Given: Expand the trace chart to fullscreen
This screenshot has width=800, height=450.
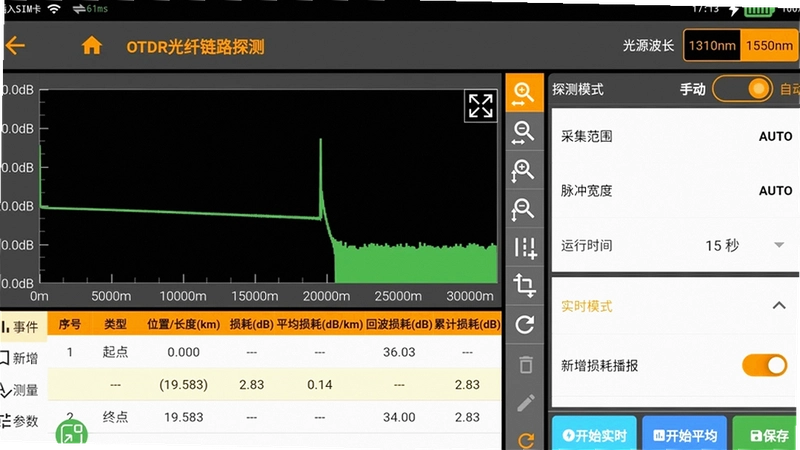Looking at the screenshot, I should [481, 106].
